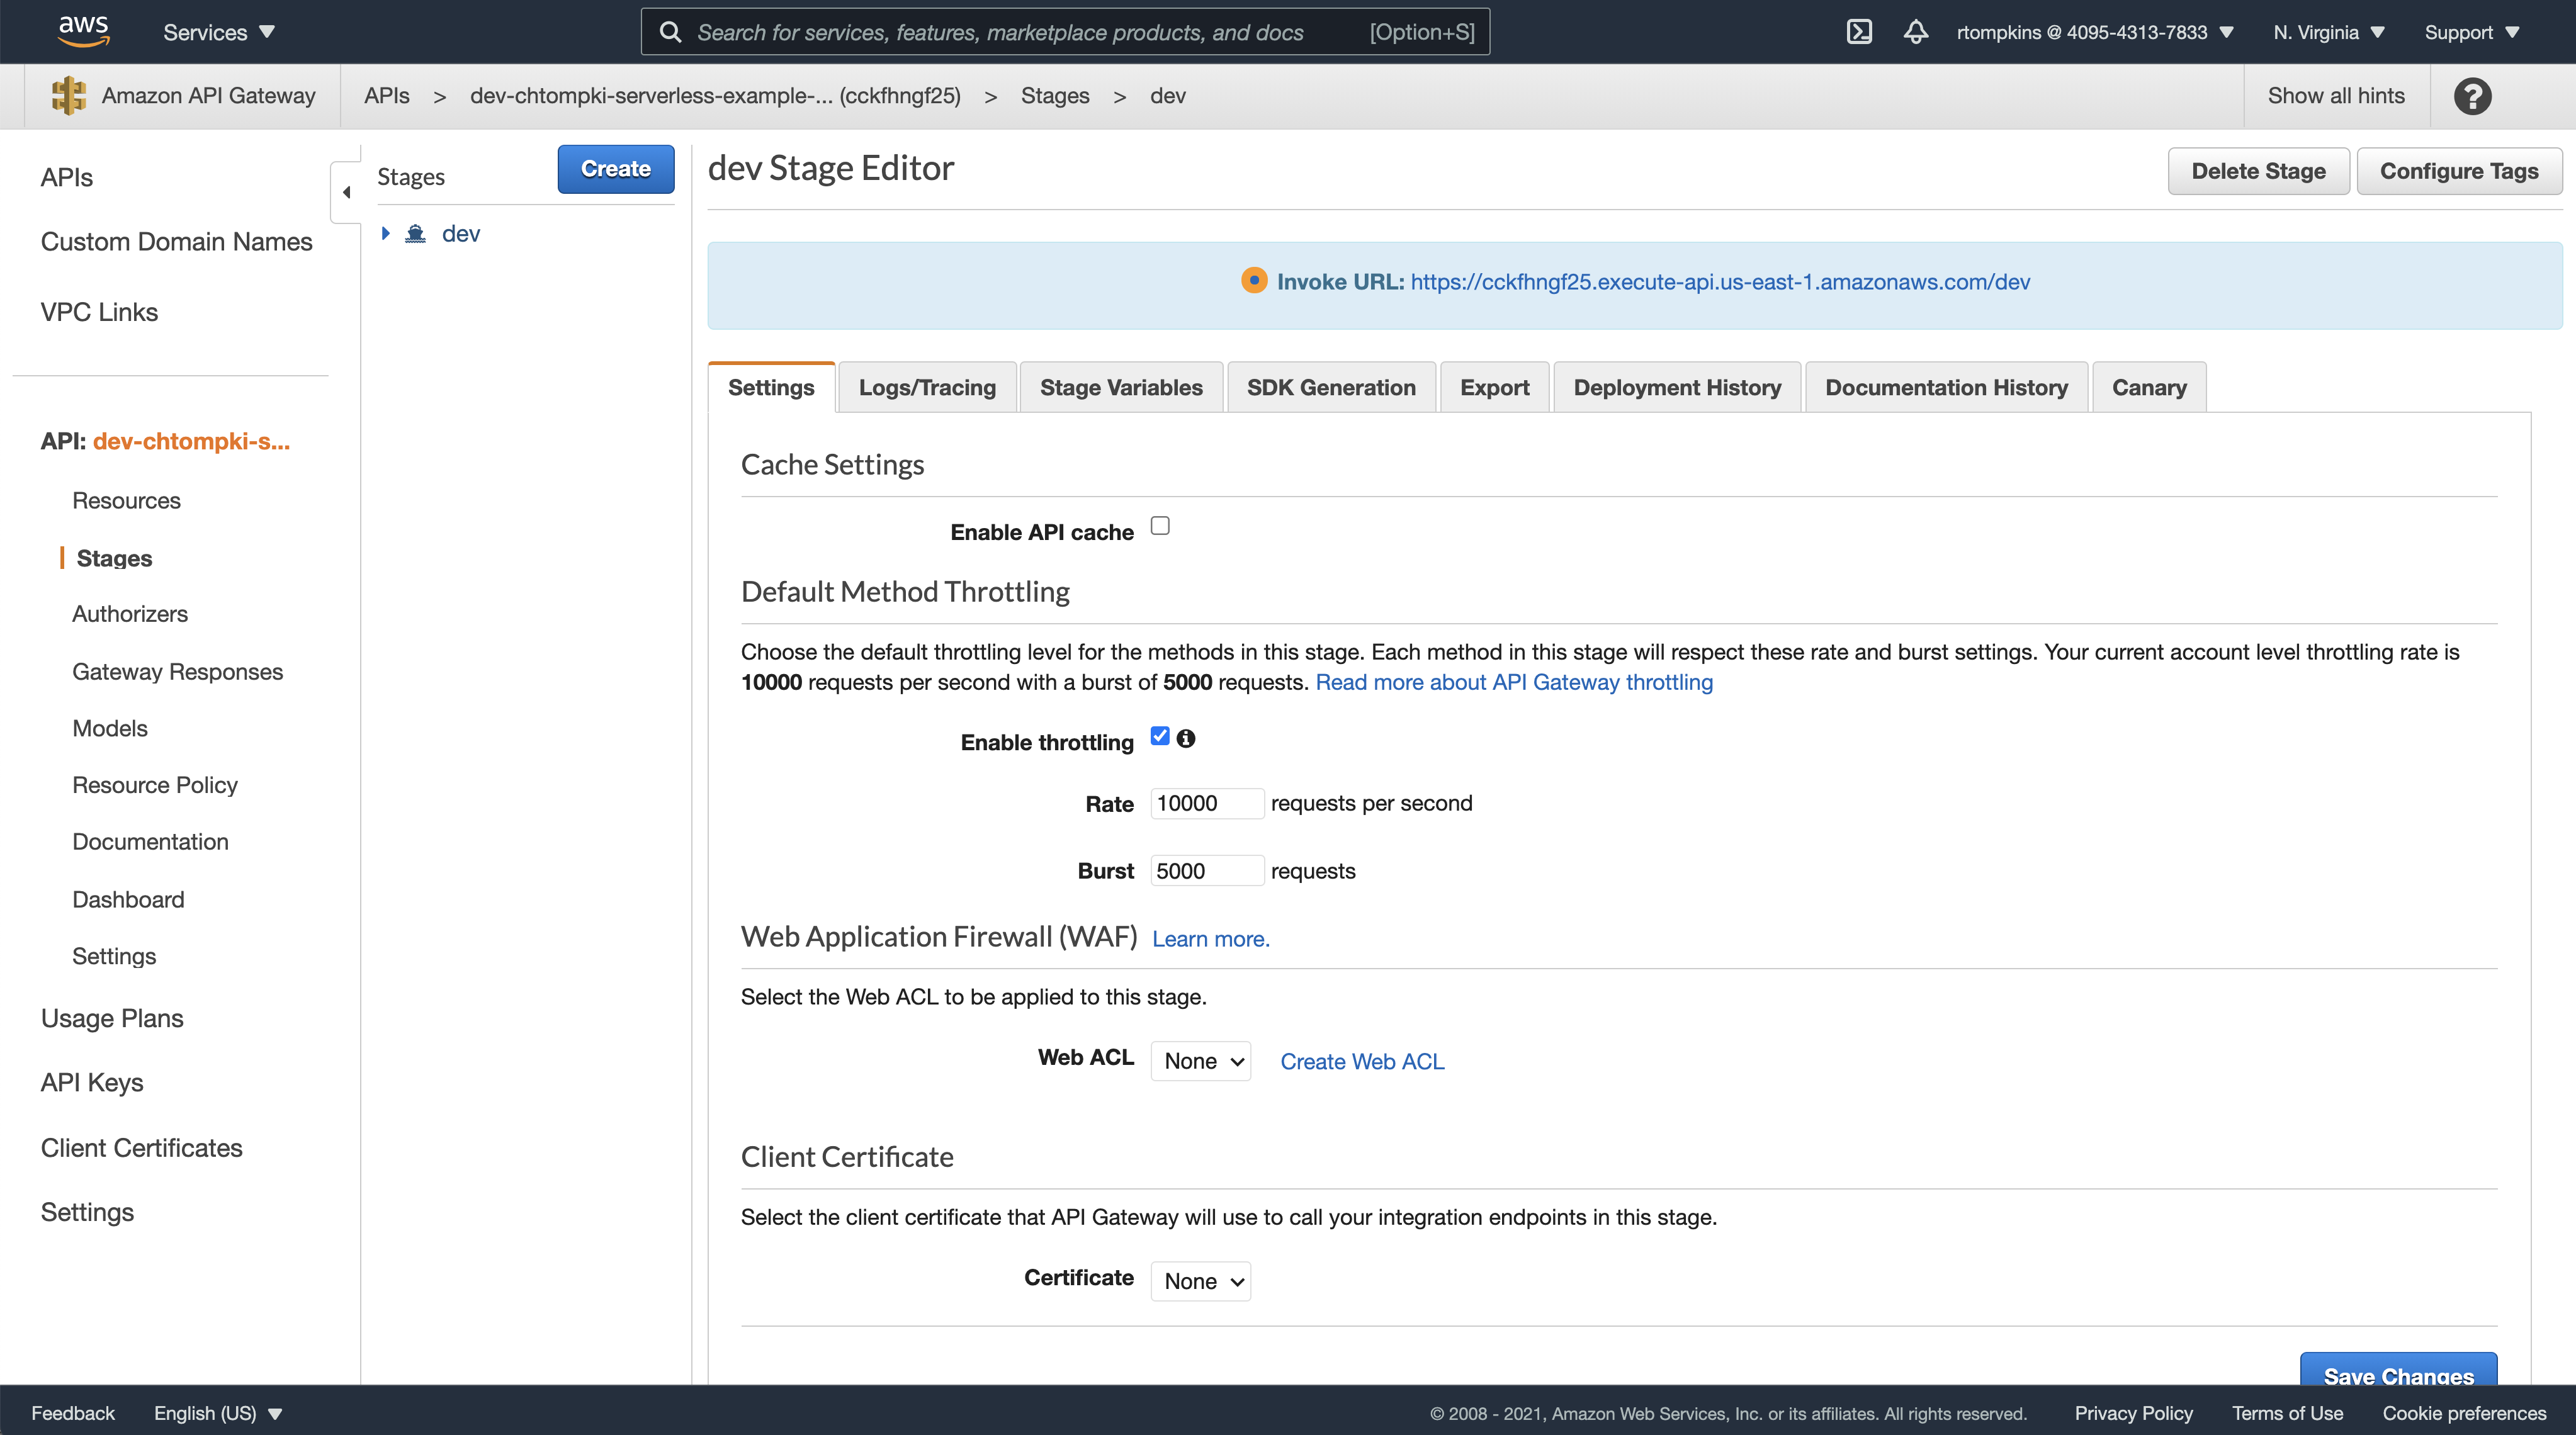The width and height of the screenshot is (2576, 1435).
Task: Switch to the Stage Variables tab
Action: click(1121, 387)
